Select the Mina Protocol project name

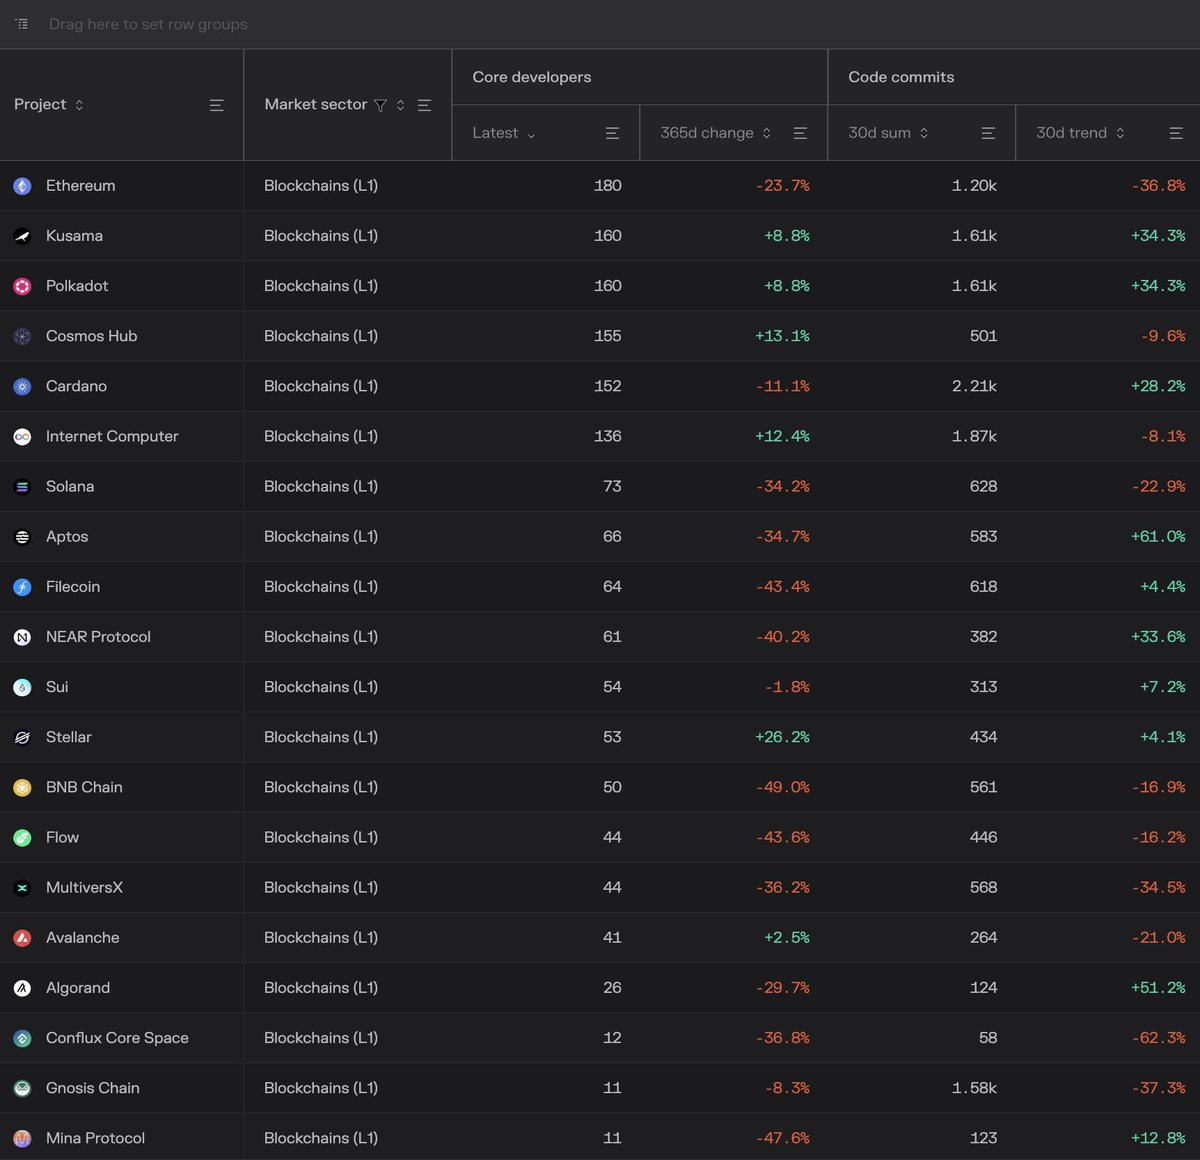point(95,1138)
